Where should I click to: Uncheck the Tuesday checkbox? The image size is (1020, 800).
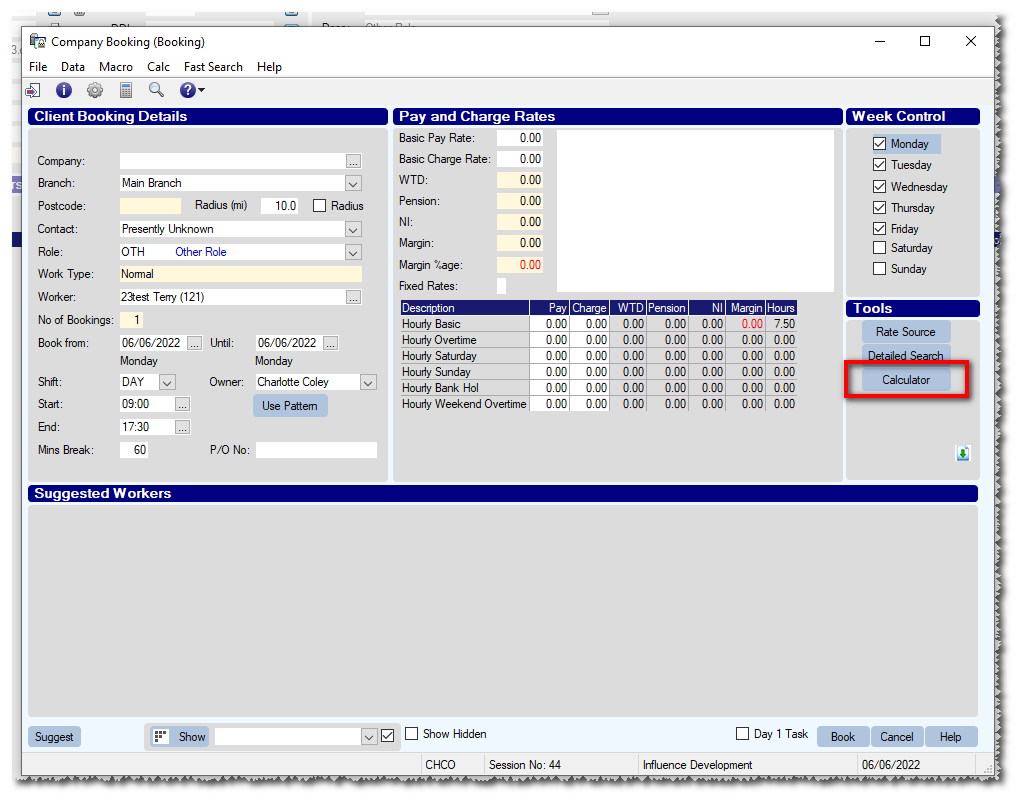[x=879, y=165]
